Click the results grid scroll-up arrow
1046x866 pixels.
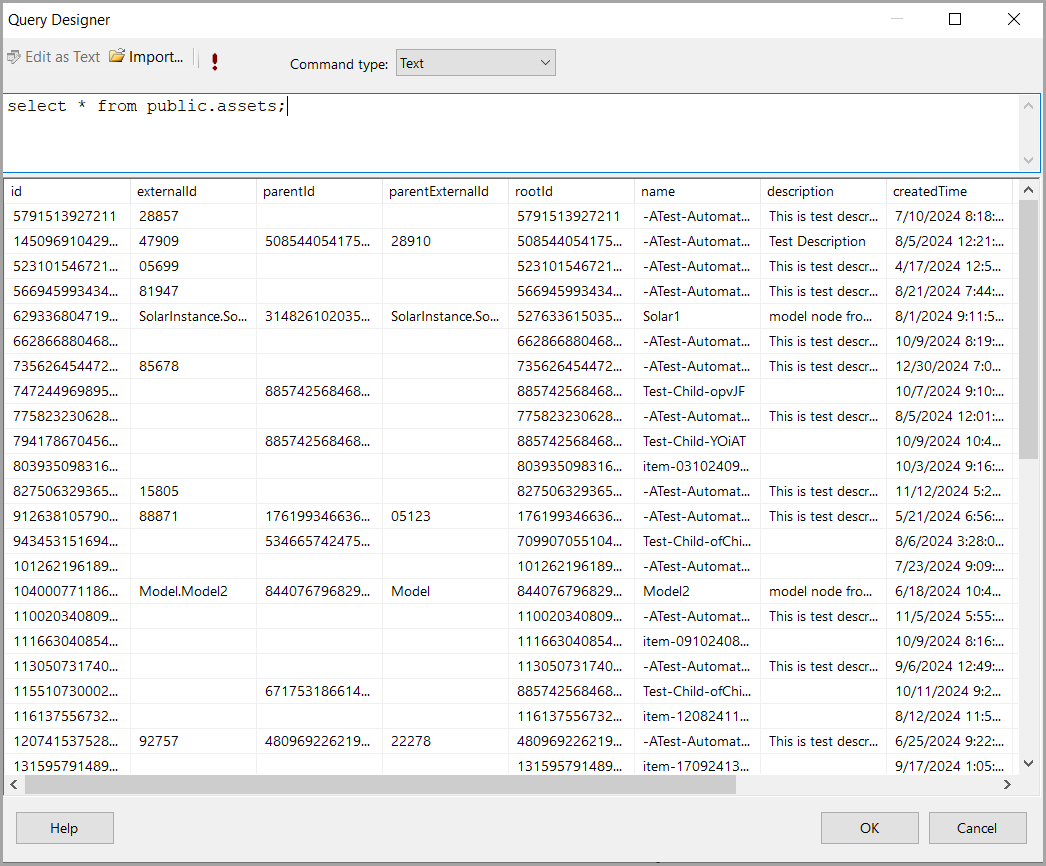coord(1029,190)
